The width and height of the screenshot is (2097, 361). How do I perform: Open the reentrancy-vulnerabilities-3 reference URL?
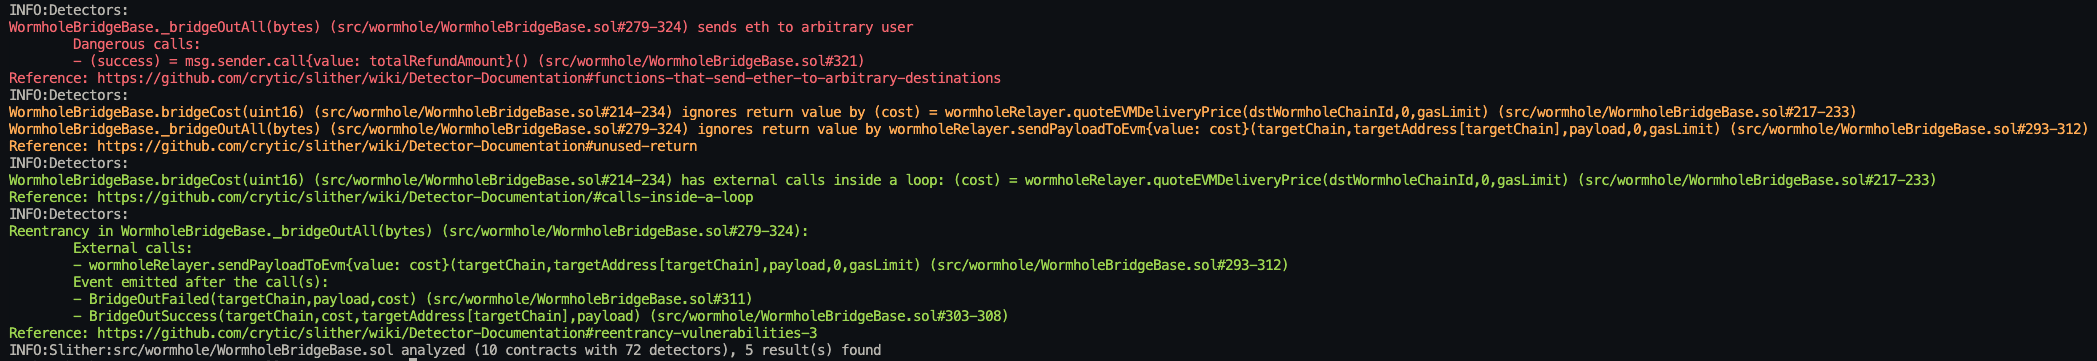tap(457, 333)
